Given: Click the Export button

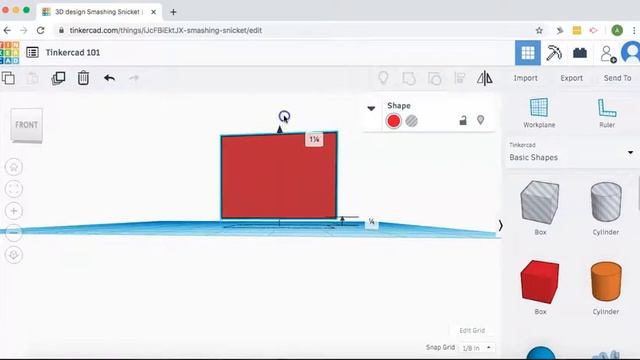Looking at the screenshot, I should (571, 78).
